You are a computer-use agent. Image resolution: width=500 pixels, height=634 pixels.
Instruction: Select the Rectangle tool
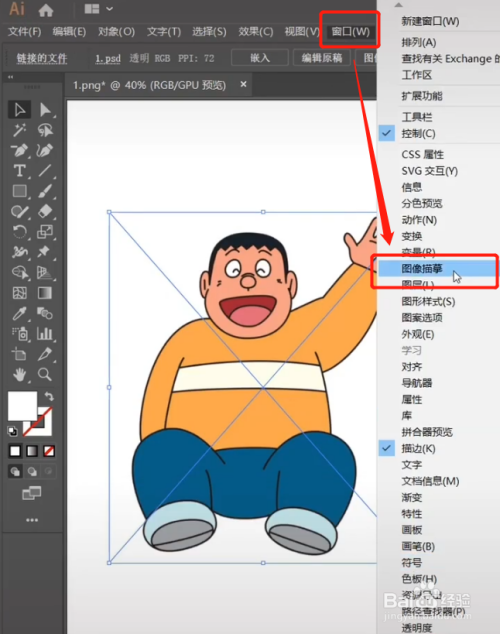click(x=19, y=191)
